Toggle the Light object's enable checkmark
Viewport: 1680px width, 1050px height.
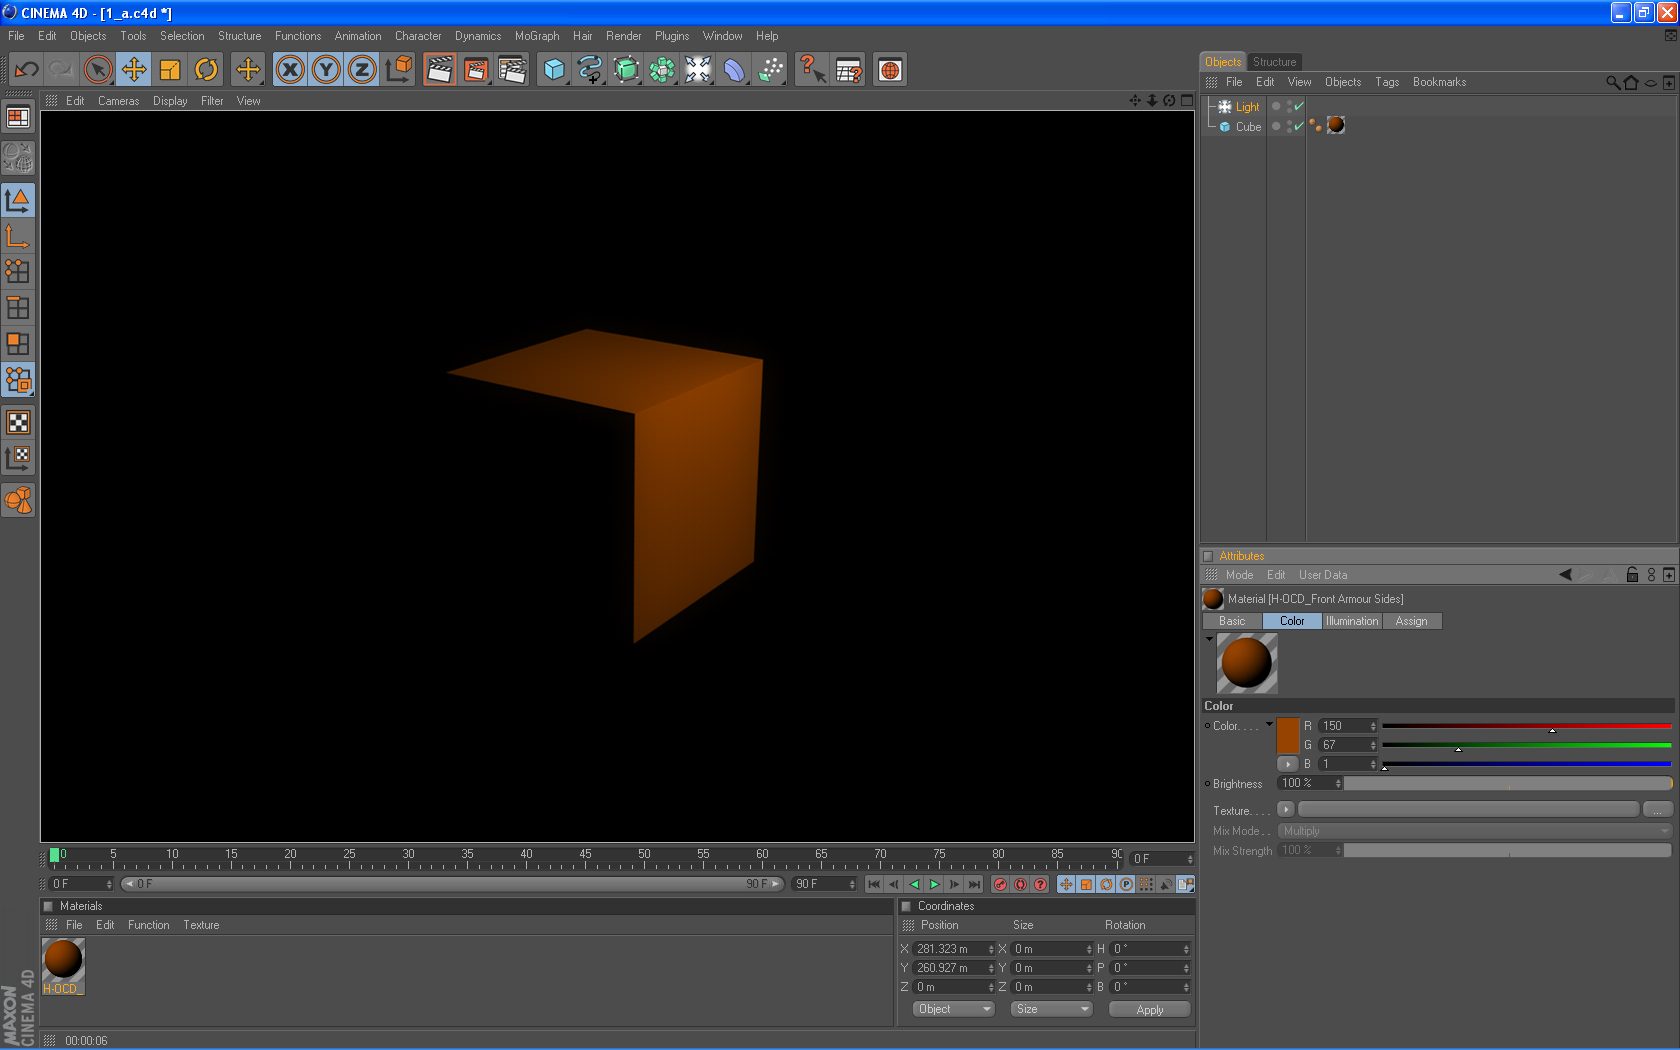coord(1299,107)
